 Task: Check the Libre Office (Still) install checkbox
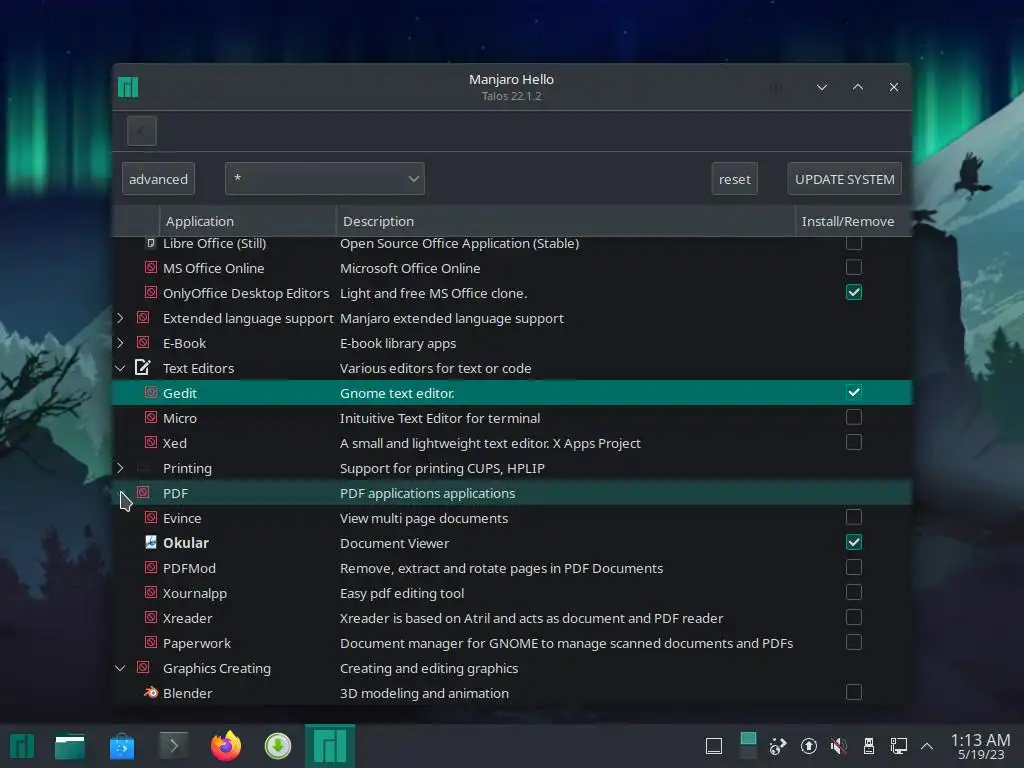[x=854, y=243]
